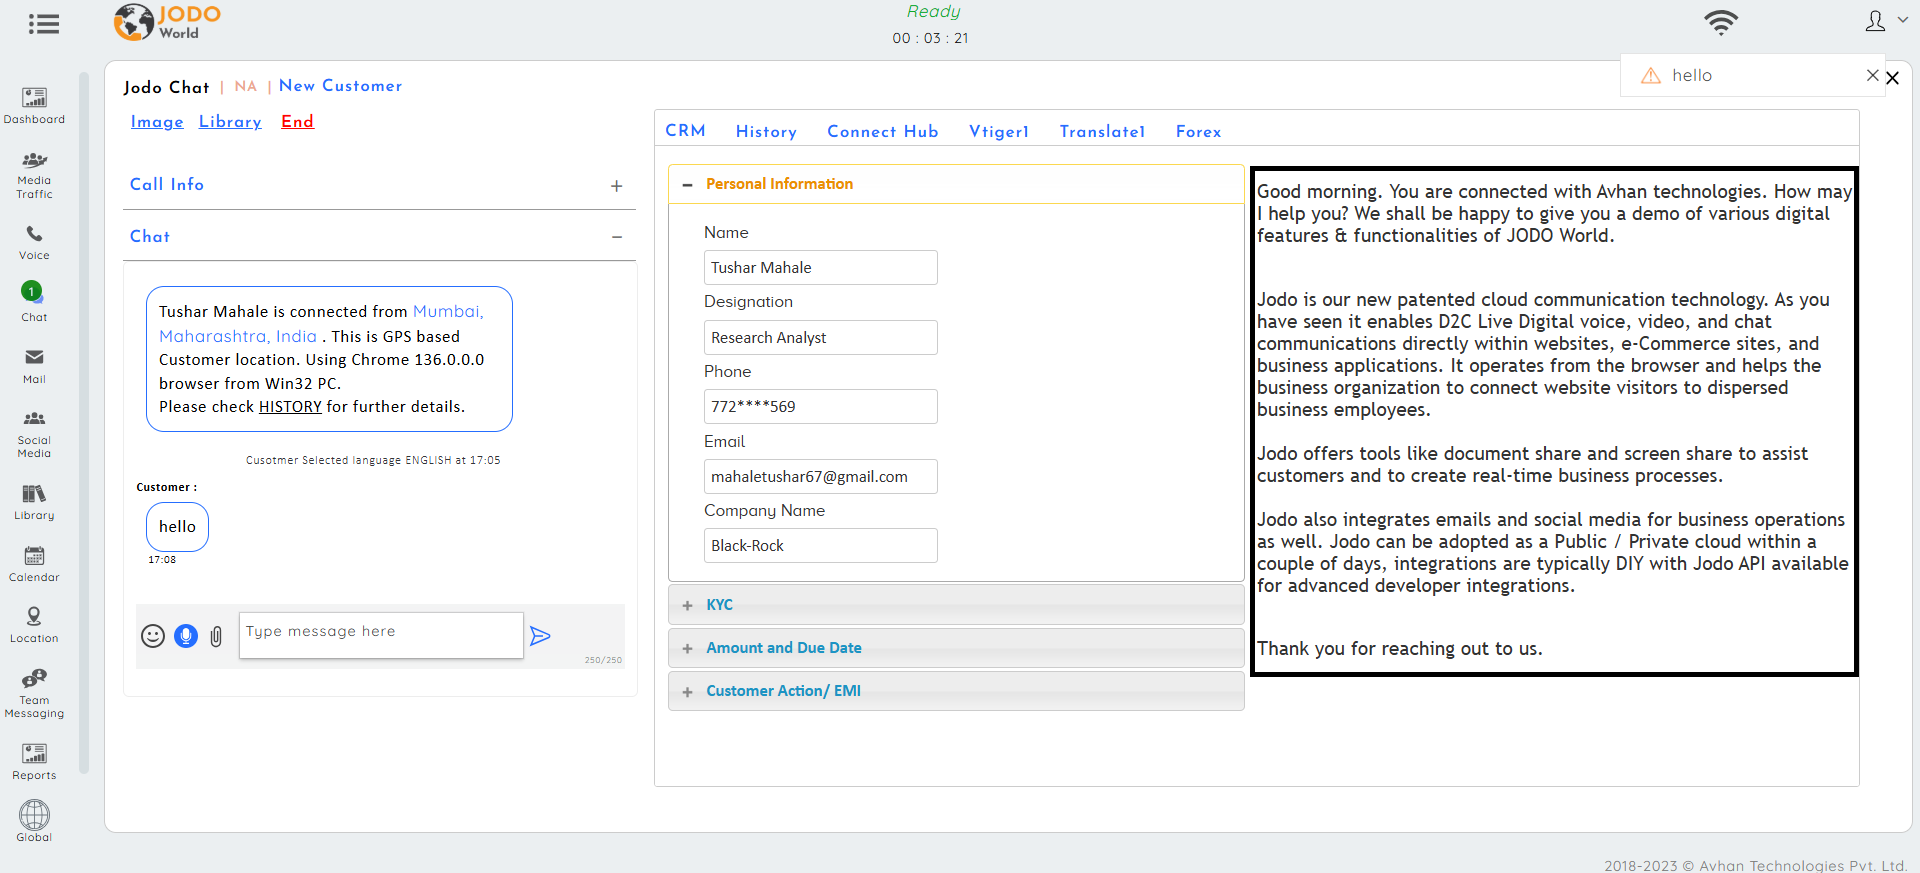Image resolution: width=1920 pixels, height=873 pixels.
Task: Open the HISTORY link in chat message
Action: tap(290, 407)
